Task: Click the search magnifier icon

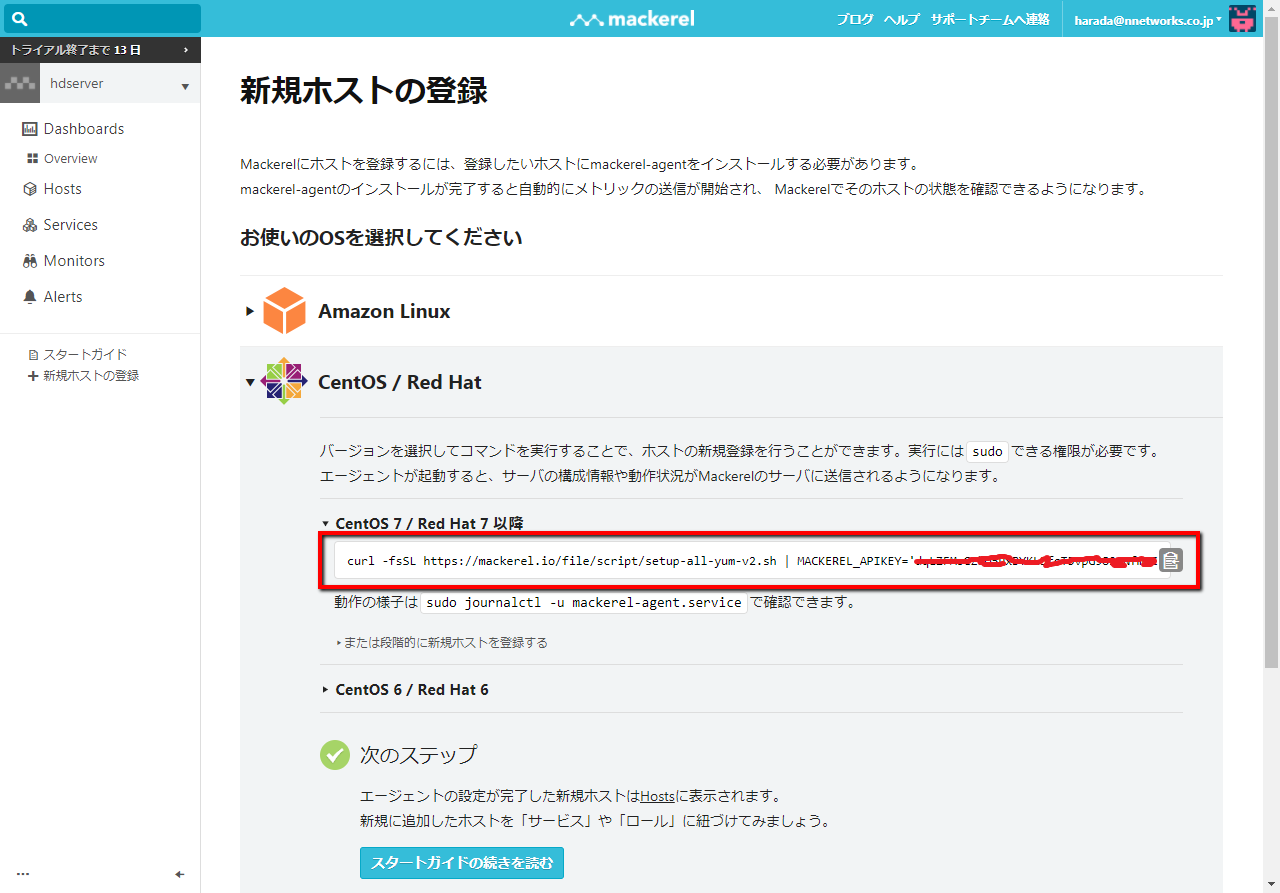Action: pyautogui.click(x=20, y=19)
